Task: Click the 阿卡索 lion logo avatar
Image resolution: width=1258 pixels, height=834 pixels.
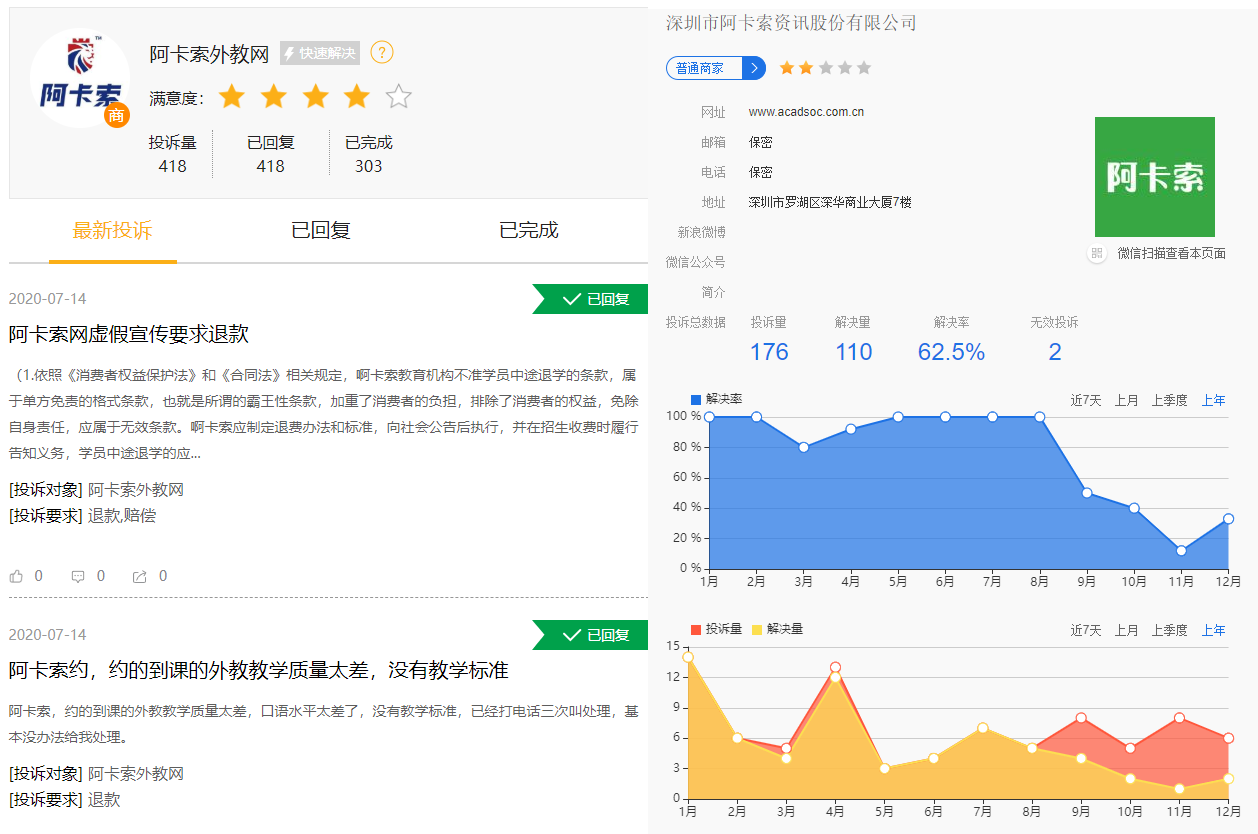Action: point(80,80)
